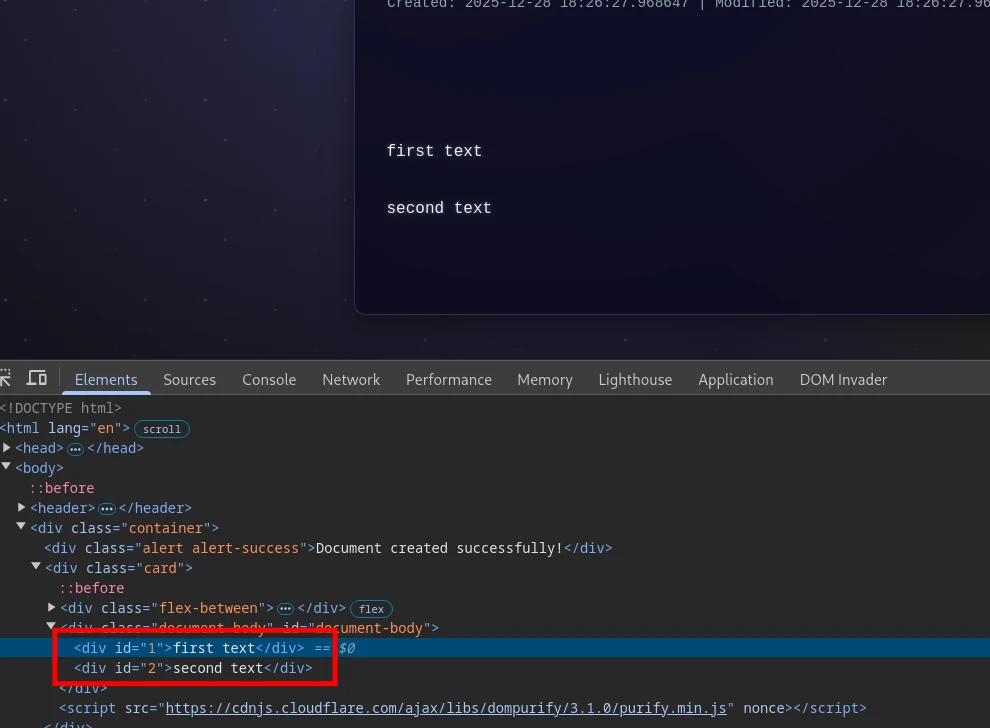This screenshot has width=990, height=728.
Task: Collapse the div class container node
Action: pos(22,527)
